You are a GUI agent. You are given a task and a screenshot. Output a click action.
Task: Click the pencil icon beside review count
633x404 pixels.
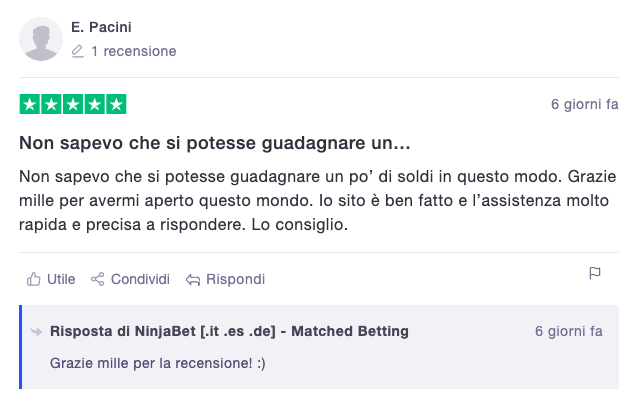[x=78, y=51]
